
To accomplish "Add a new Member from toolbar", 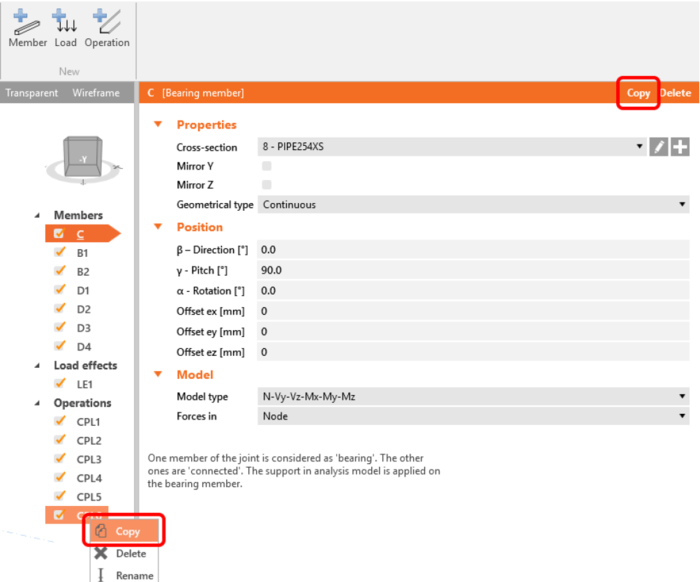I will pyautogui.click(x=28, y=29).
